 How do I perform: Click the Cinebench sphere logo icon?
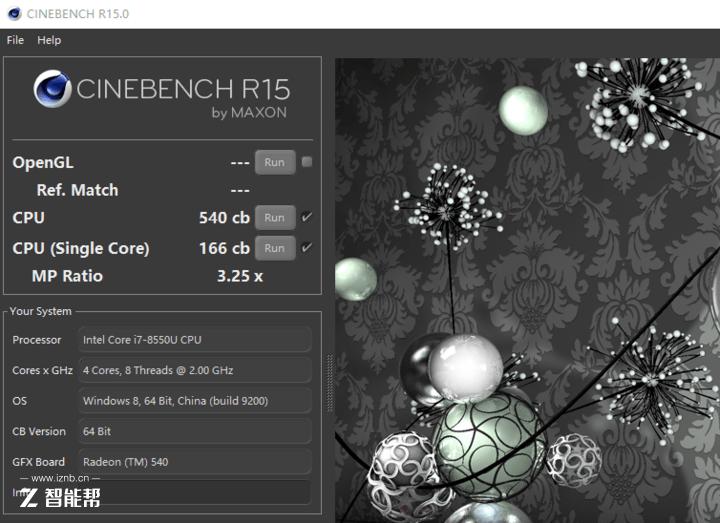52,89
